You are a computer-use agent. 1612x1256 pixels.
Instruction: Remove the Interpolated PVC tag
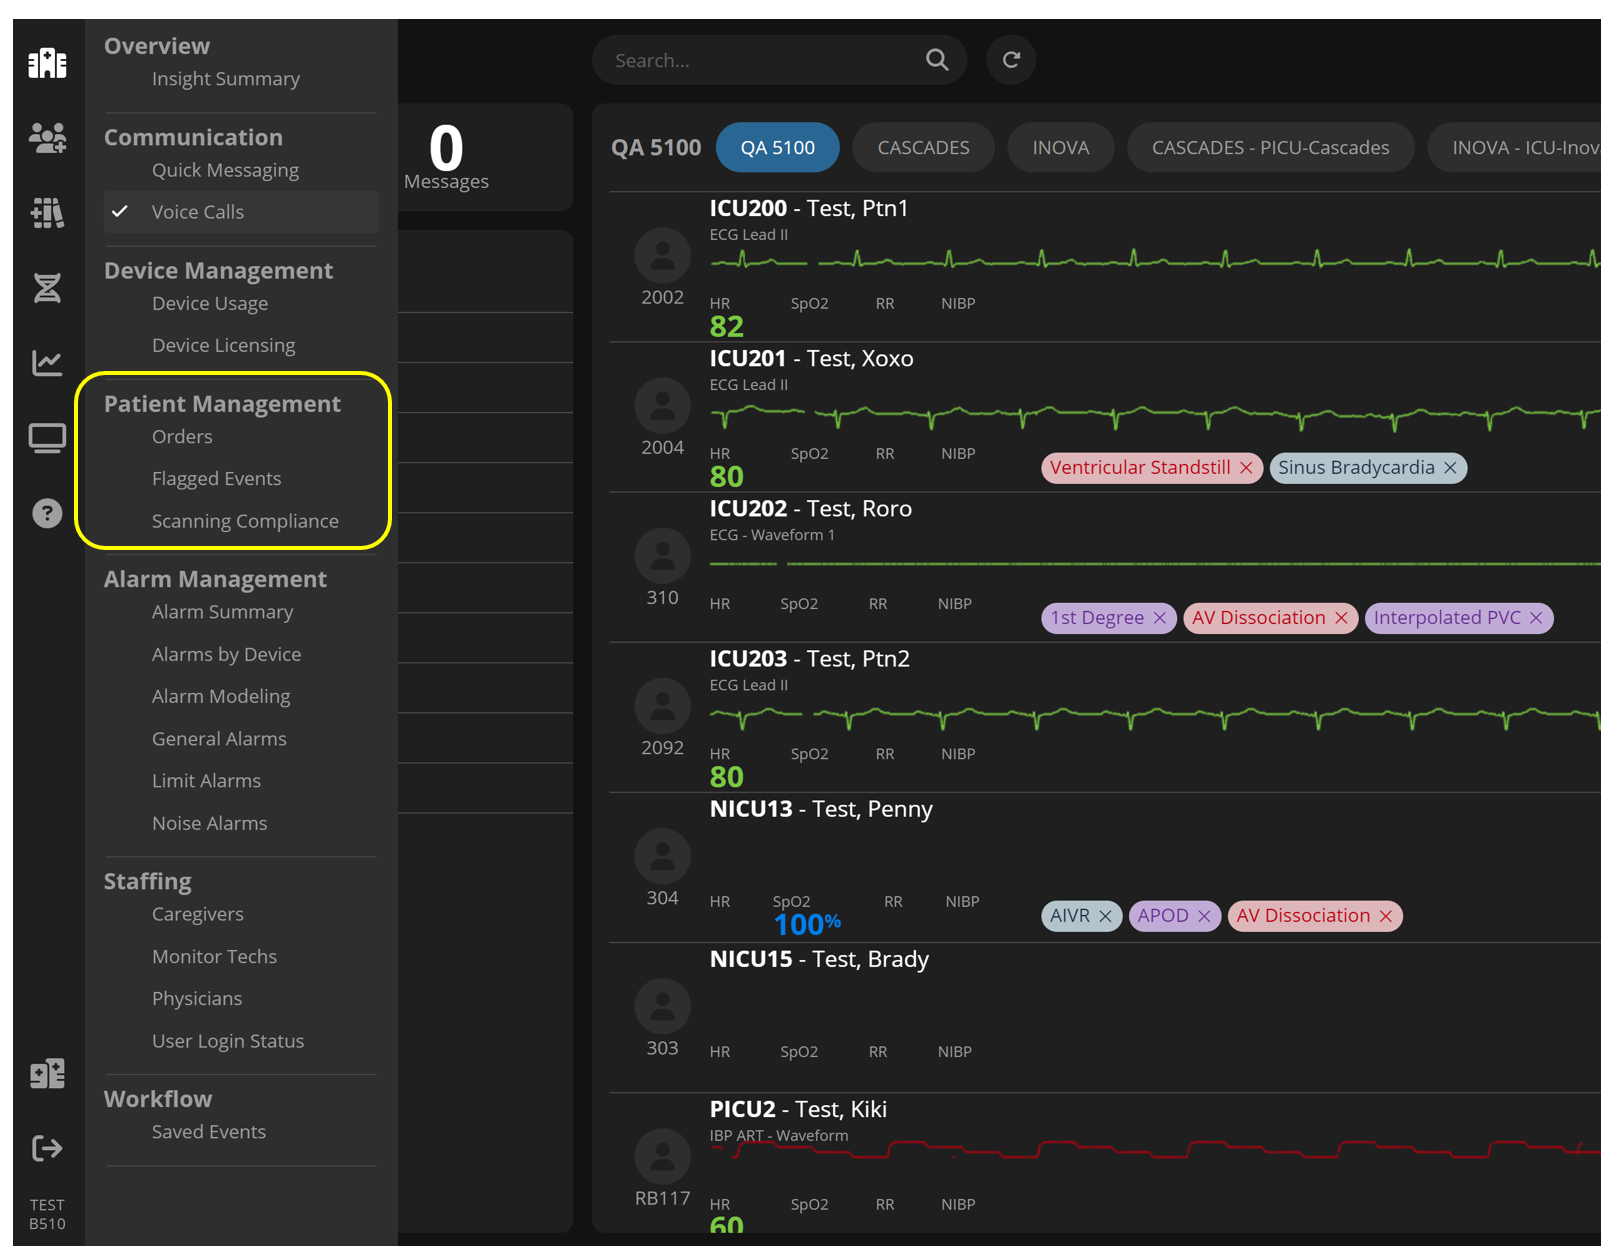(x=1536, y=618)
